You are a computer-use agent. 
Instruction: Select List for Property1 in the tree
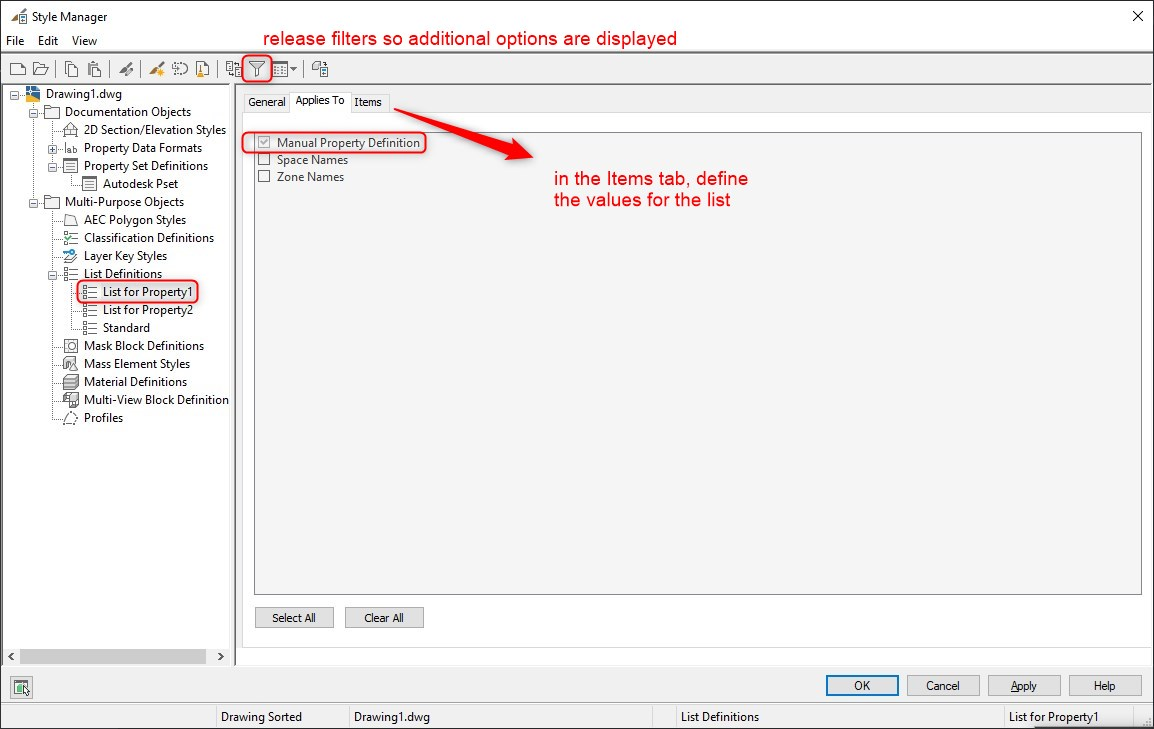(147, 292)
